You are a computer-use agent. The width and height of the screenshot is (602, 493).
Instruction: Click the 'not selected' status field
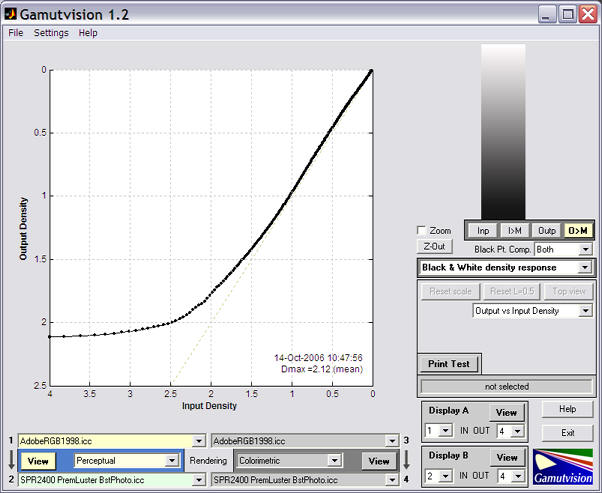pyautogui.click(x=506, y=387)
